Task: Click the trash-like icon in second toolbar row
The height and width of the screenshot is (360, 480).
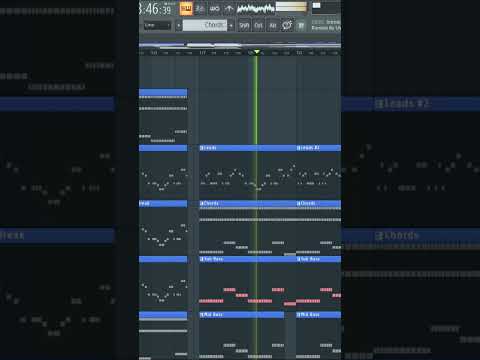Action: click(x=301, y=26)
